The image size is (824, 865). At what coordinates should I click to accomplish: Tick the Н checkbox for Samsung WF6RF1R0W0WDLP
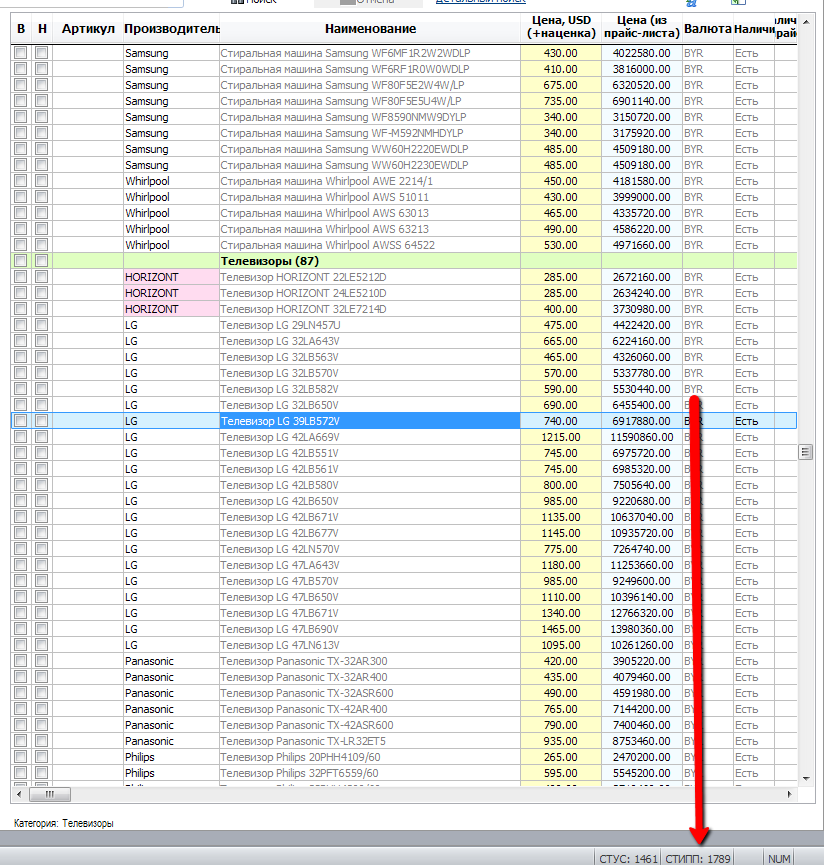pos(41,69)
